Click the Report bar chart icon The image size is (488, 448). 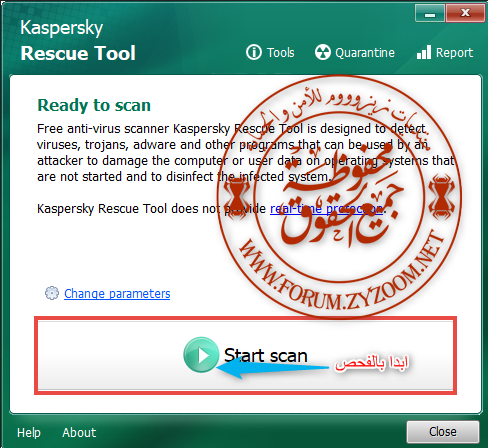[424, 52]
